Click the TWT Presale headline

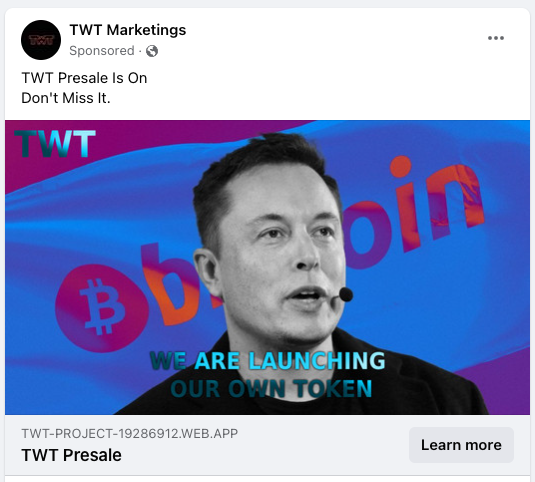(71, 455)
